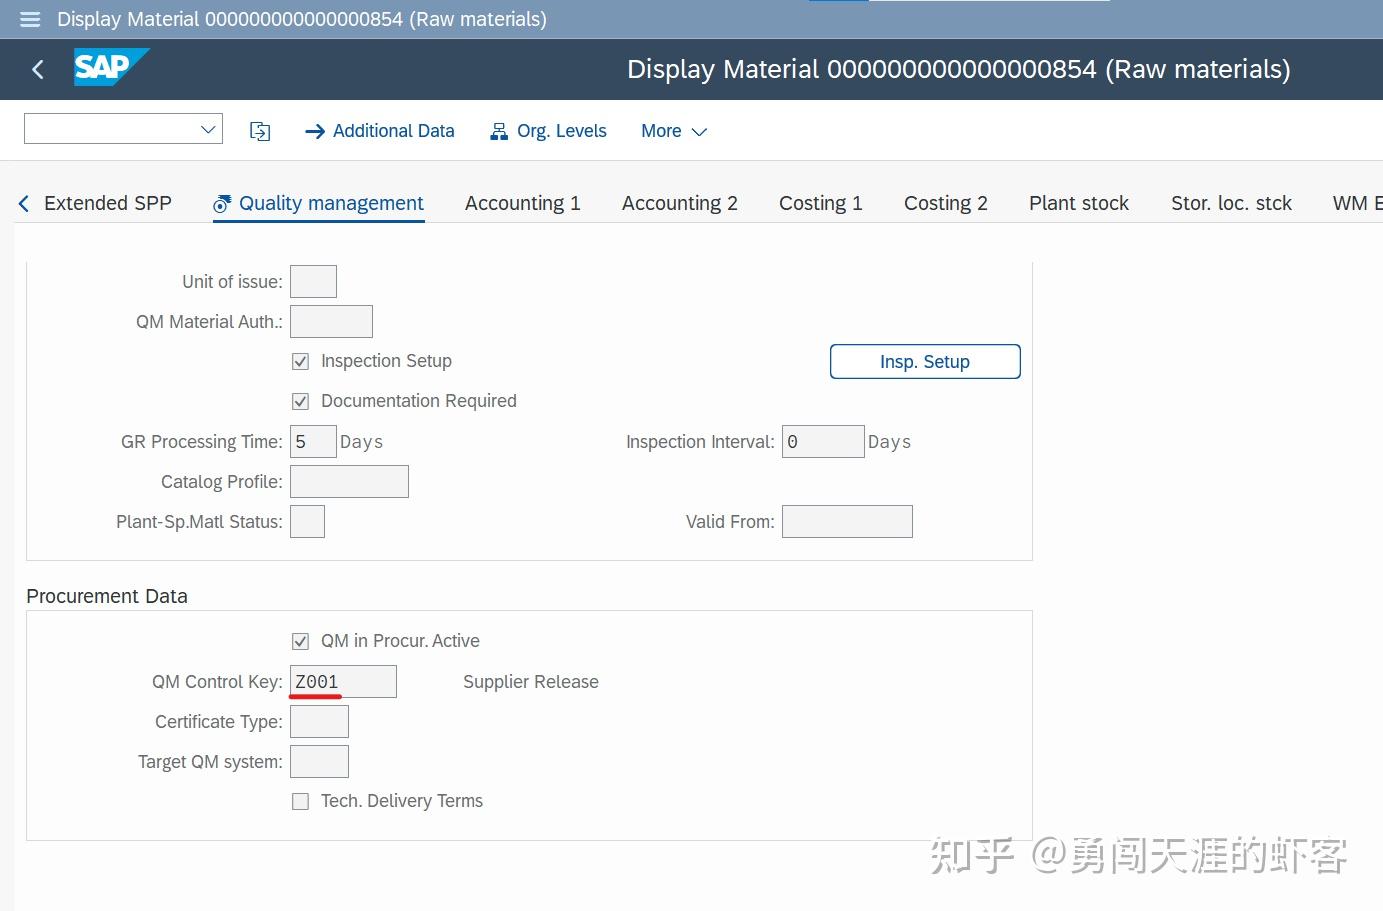Click the left tab-scroll chevron
Image resolution: width=1383 pixels, height=911 pixels.
tap(22, 202)
